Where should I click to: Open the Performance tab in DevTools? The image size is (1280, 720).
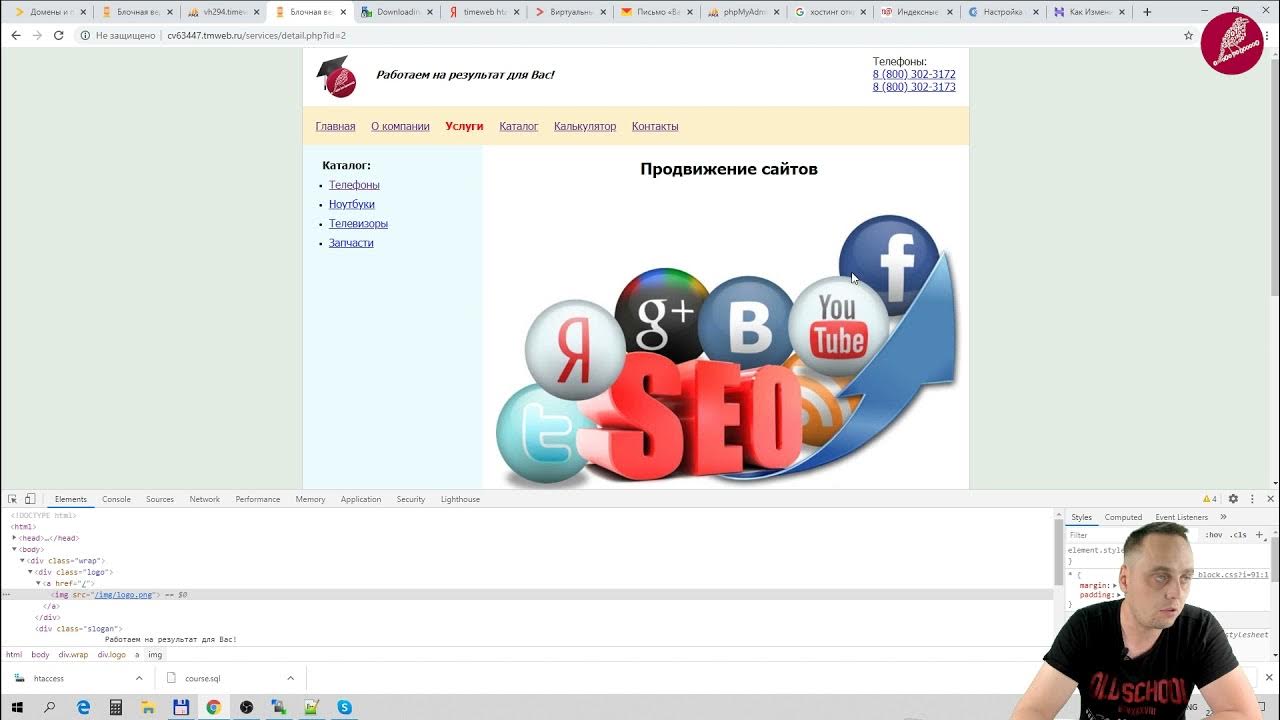pyautogui.click(x=258, y=499)
